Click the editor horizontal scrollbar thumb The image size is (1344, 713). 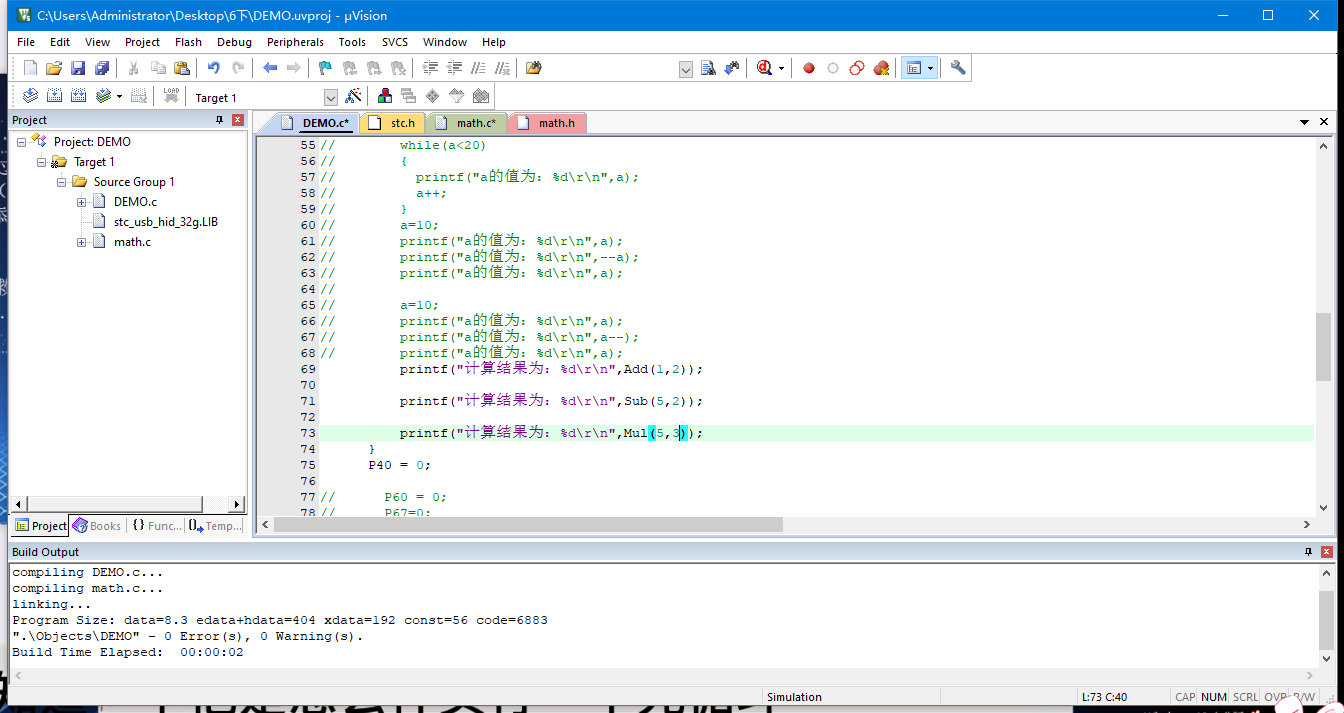528,525
